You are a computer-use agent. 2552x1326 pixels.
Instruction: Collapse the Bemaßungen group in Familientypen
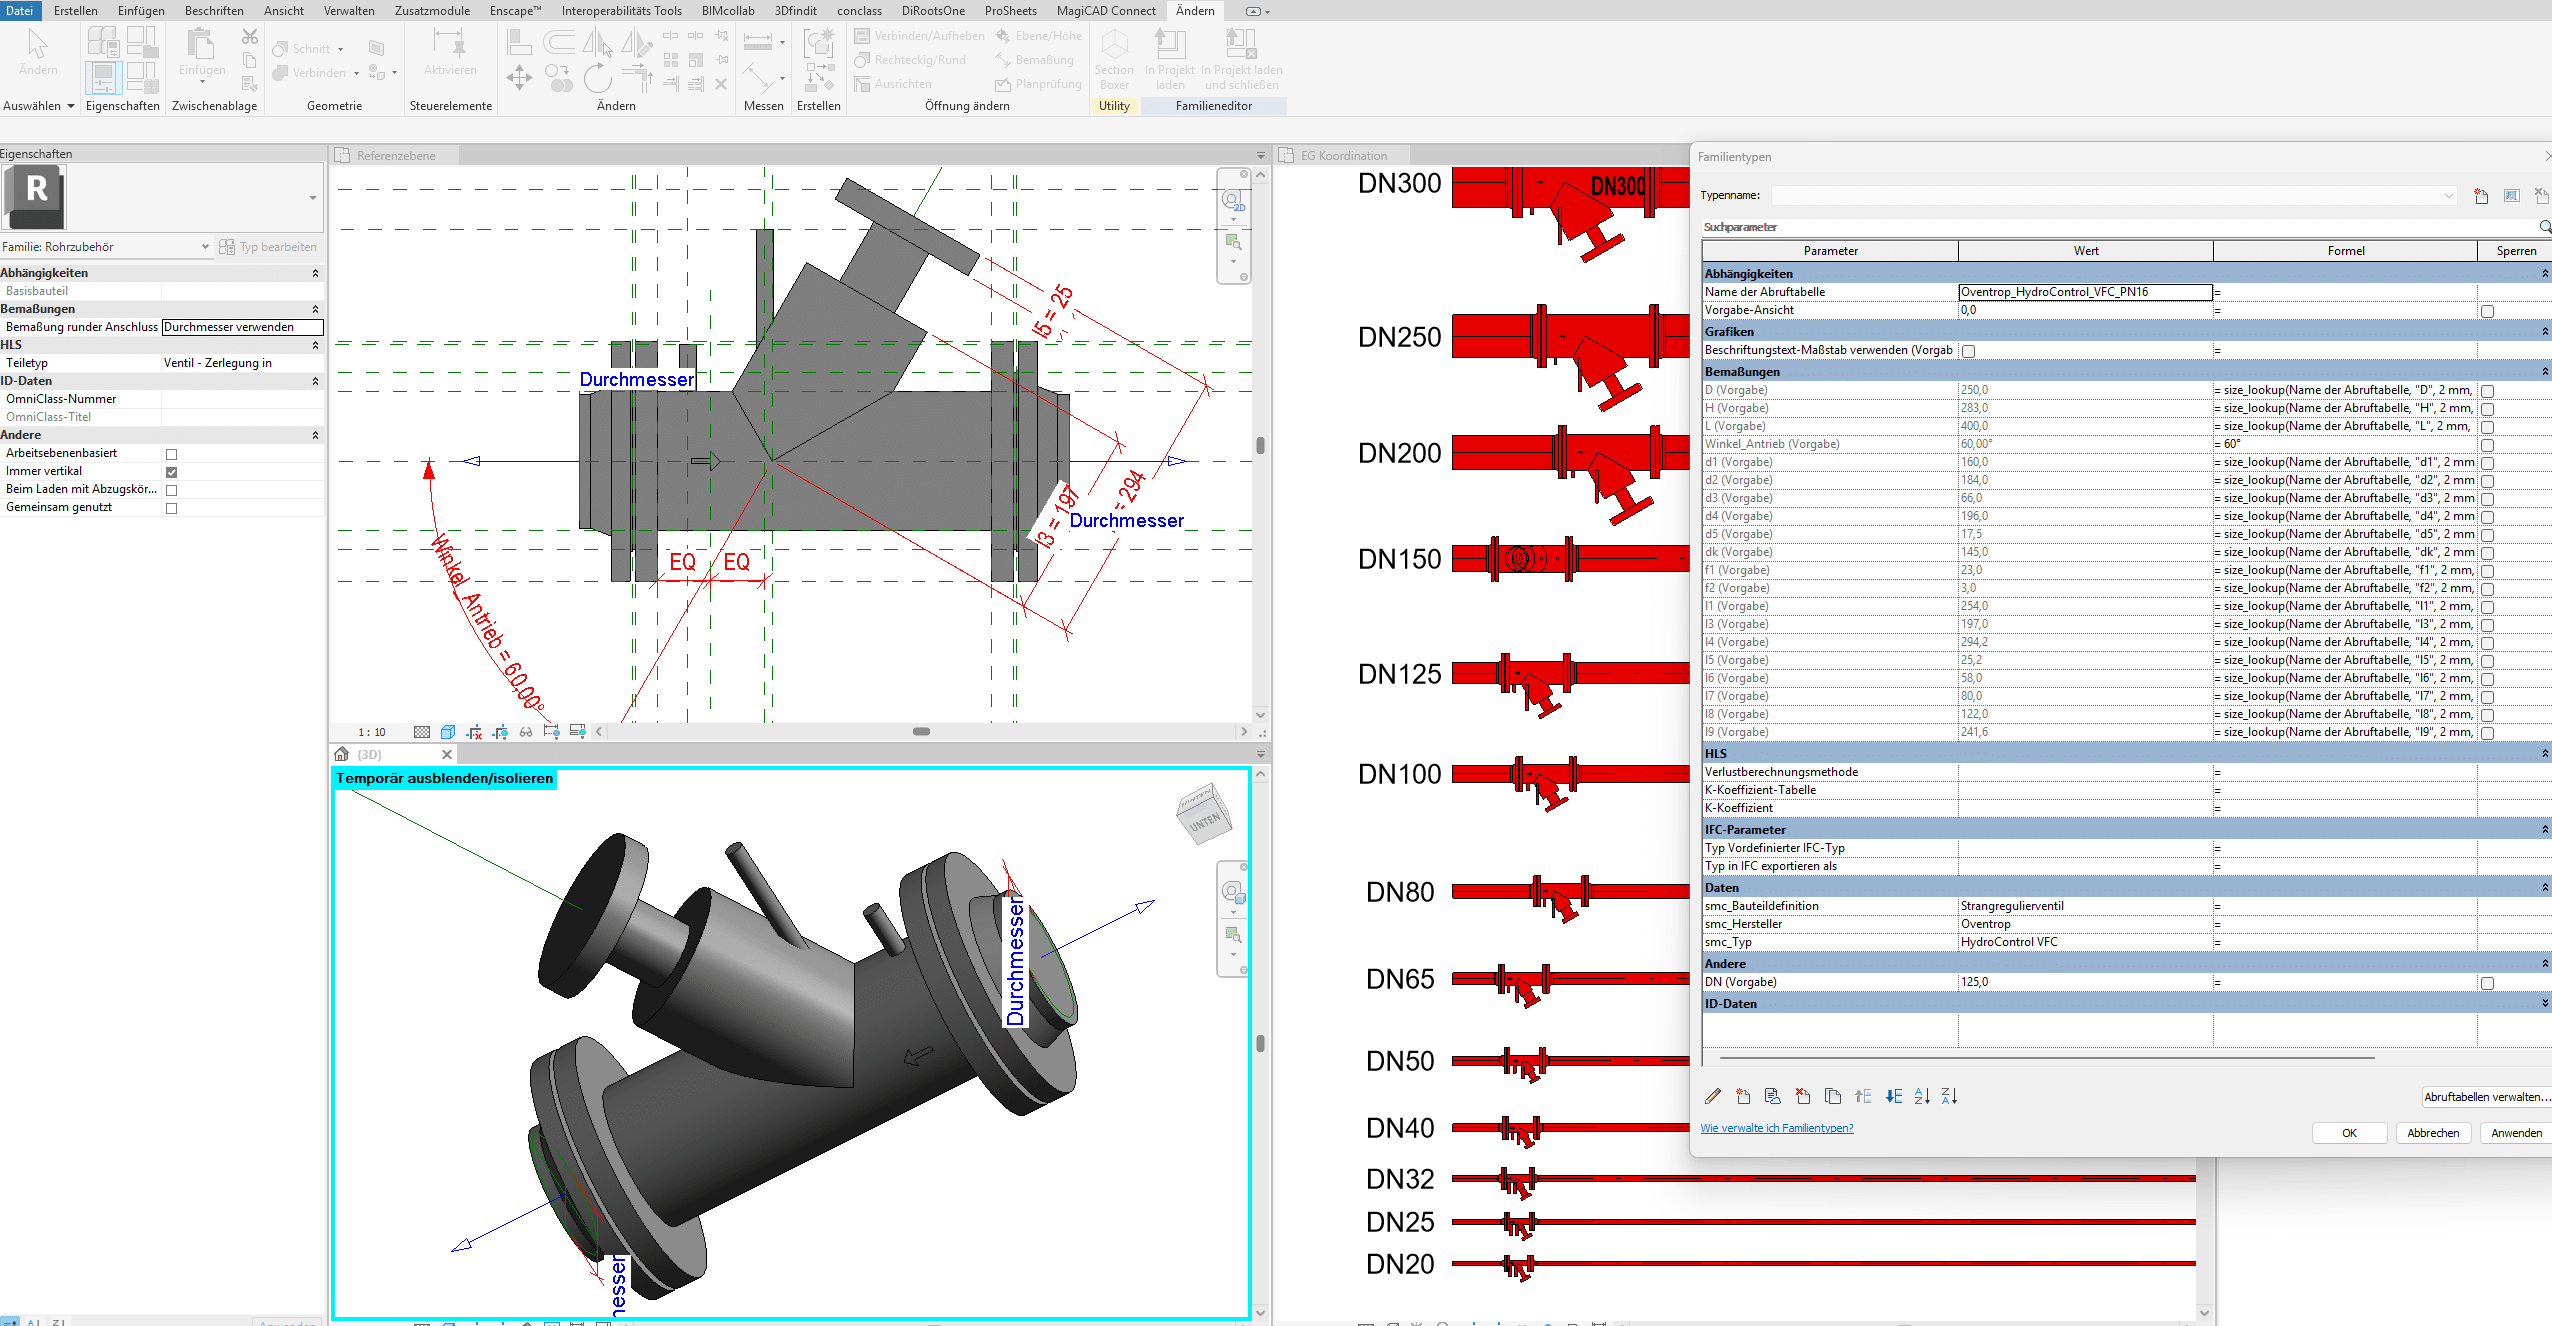click(2545, 372)
